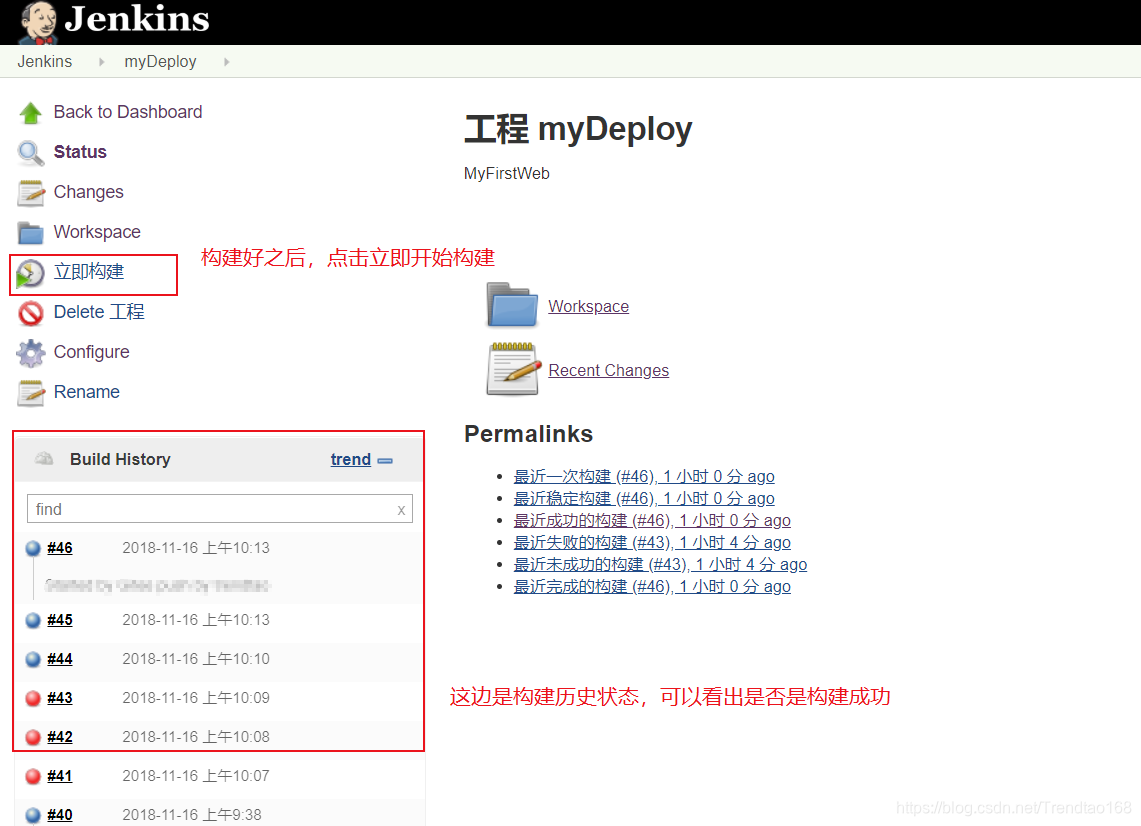Open 最近失败的构建 (#43) permalink

click(x=652, y=543)
